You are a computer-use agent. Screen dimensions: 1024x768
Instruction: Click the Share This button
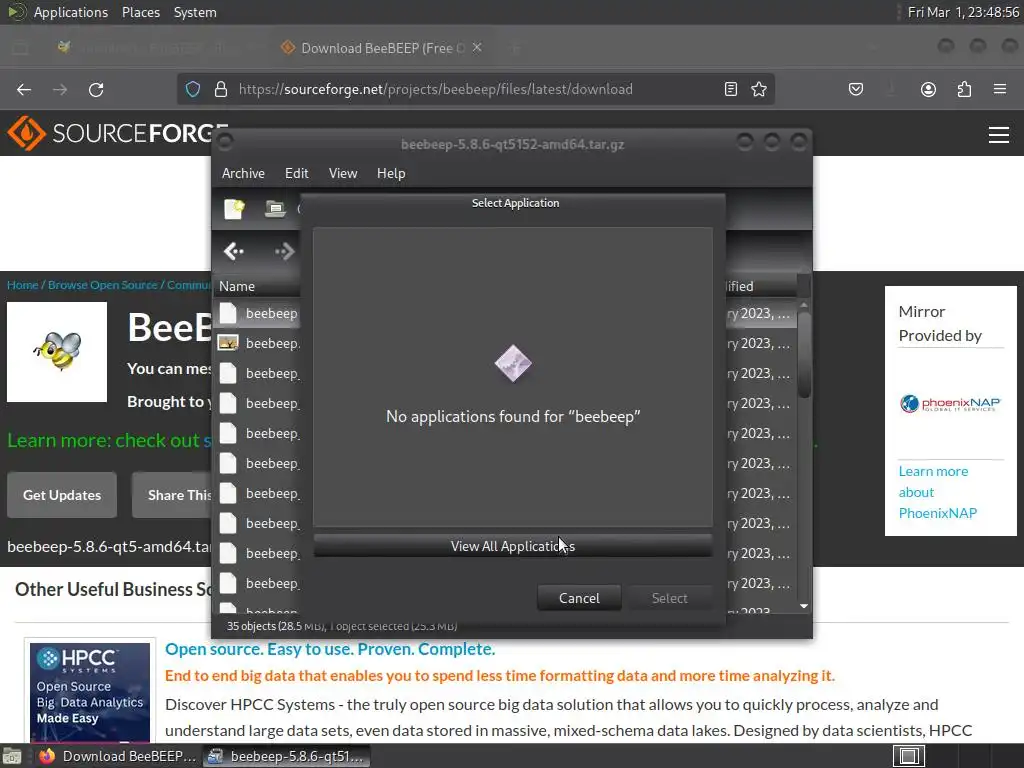click(x=172, y=495)
